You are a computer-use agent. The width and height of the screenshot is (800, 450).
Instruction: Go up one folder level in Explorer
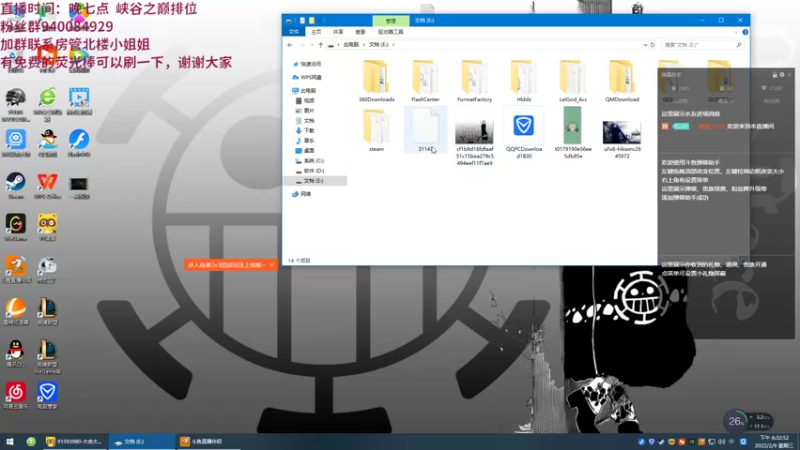[320, 45]
